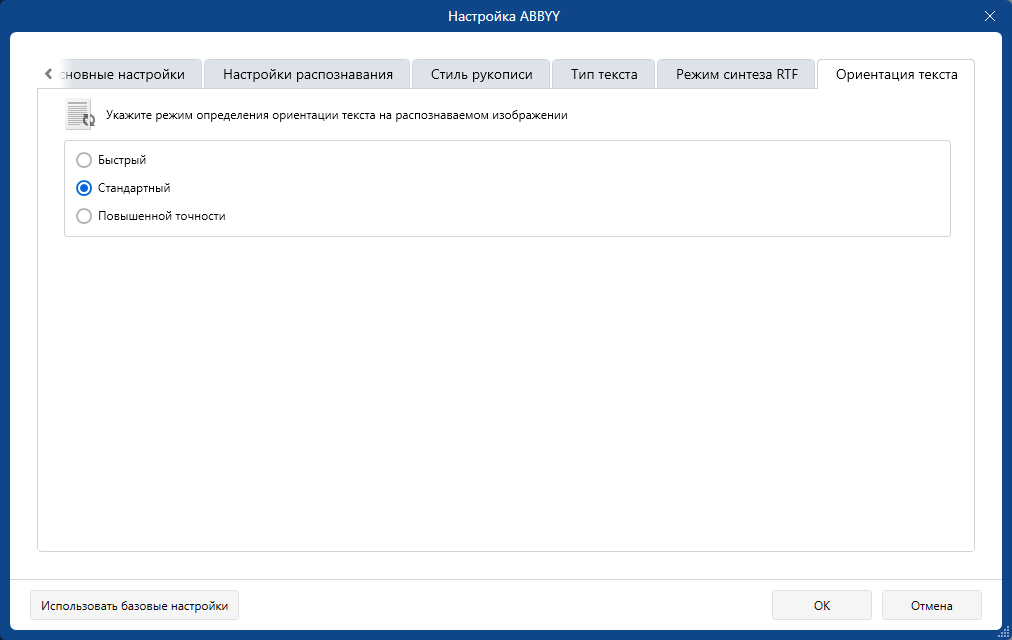Switch to the Настройки распознавания tab

point(307,74)
